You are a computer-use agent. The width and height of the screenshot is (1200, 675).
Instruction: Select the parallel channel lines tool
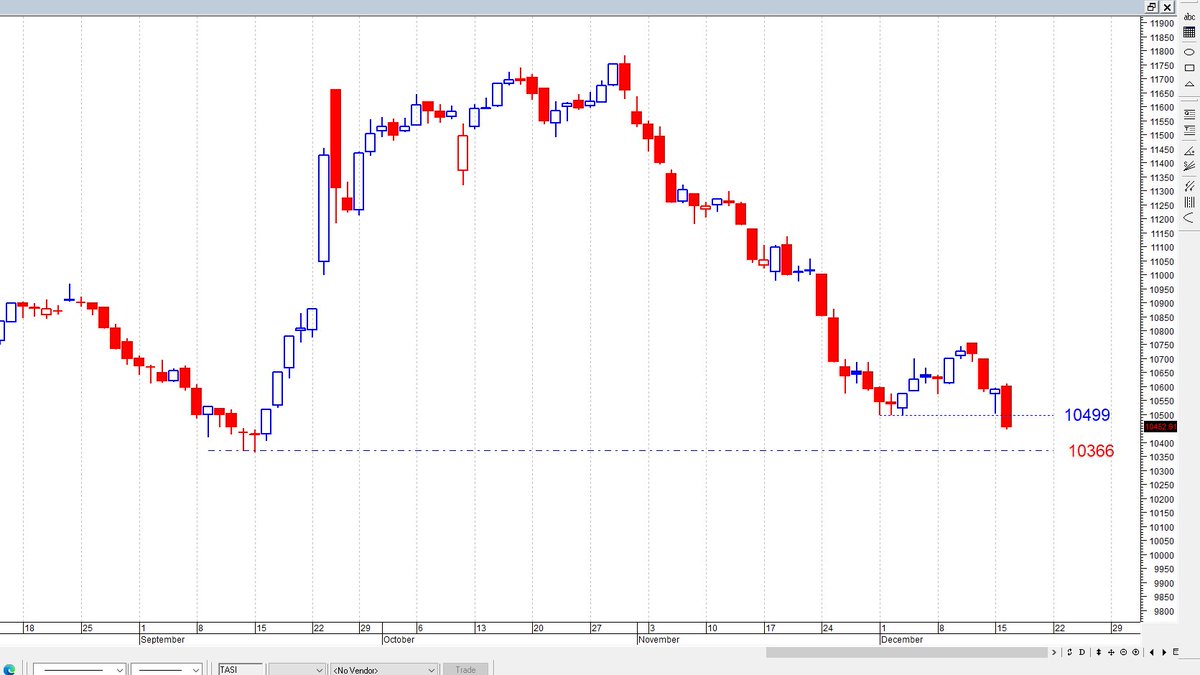click(1189, 186)
